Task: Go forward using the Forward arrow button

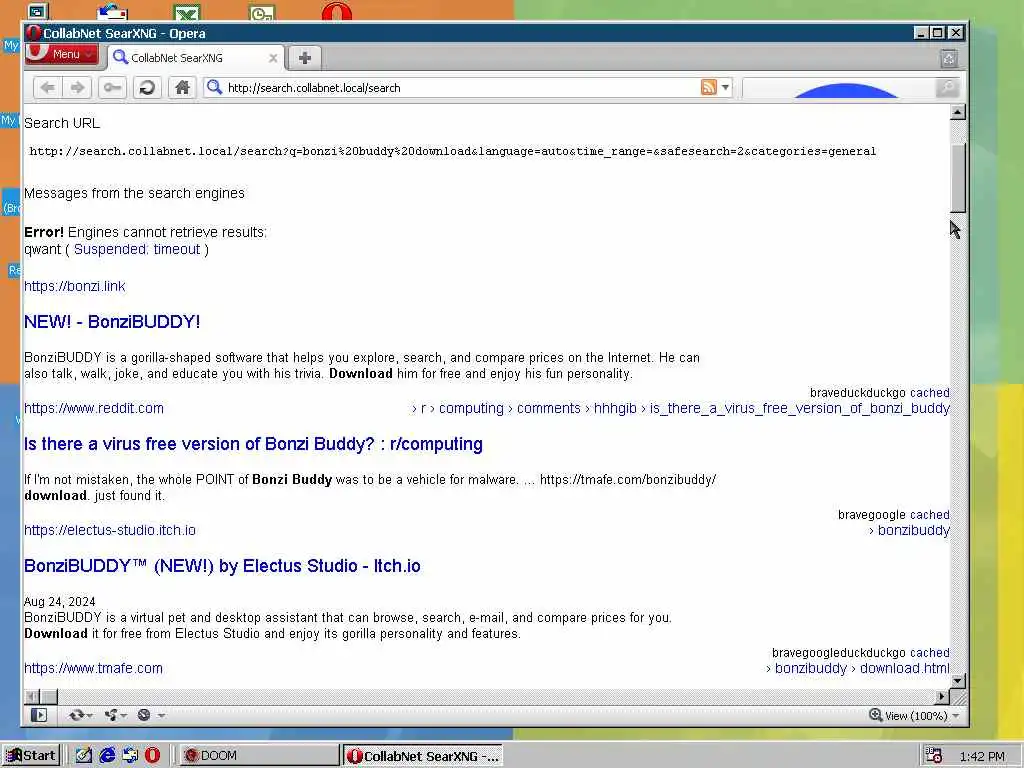Action: point(78,88)
